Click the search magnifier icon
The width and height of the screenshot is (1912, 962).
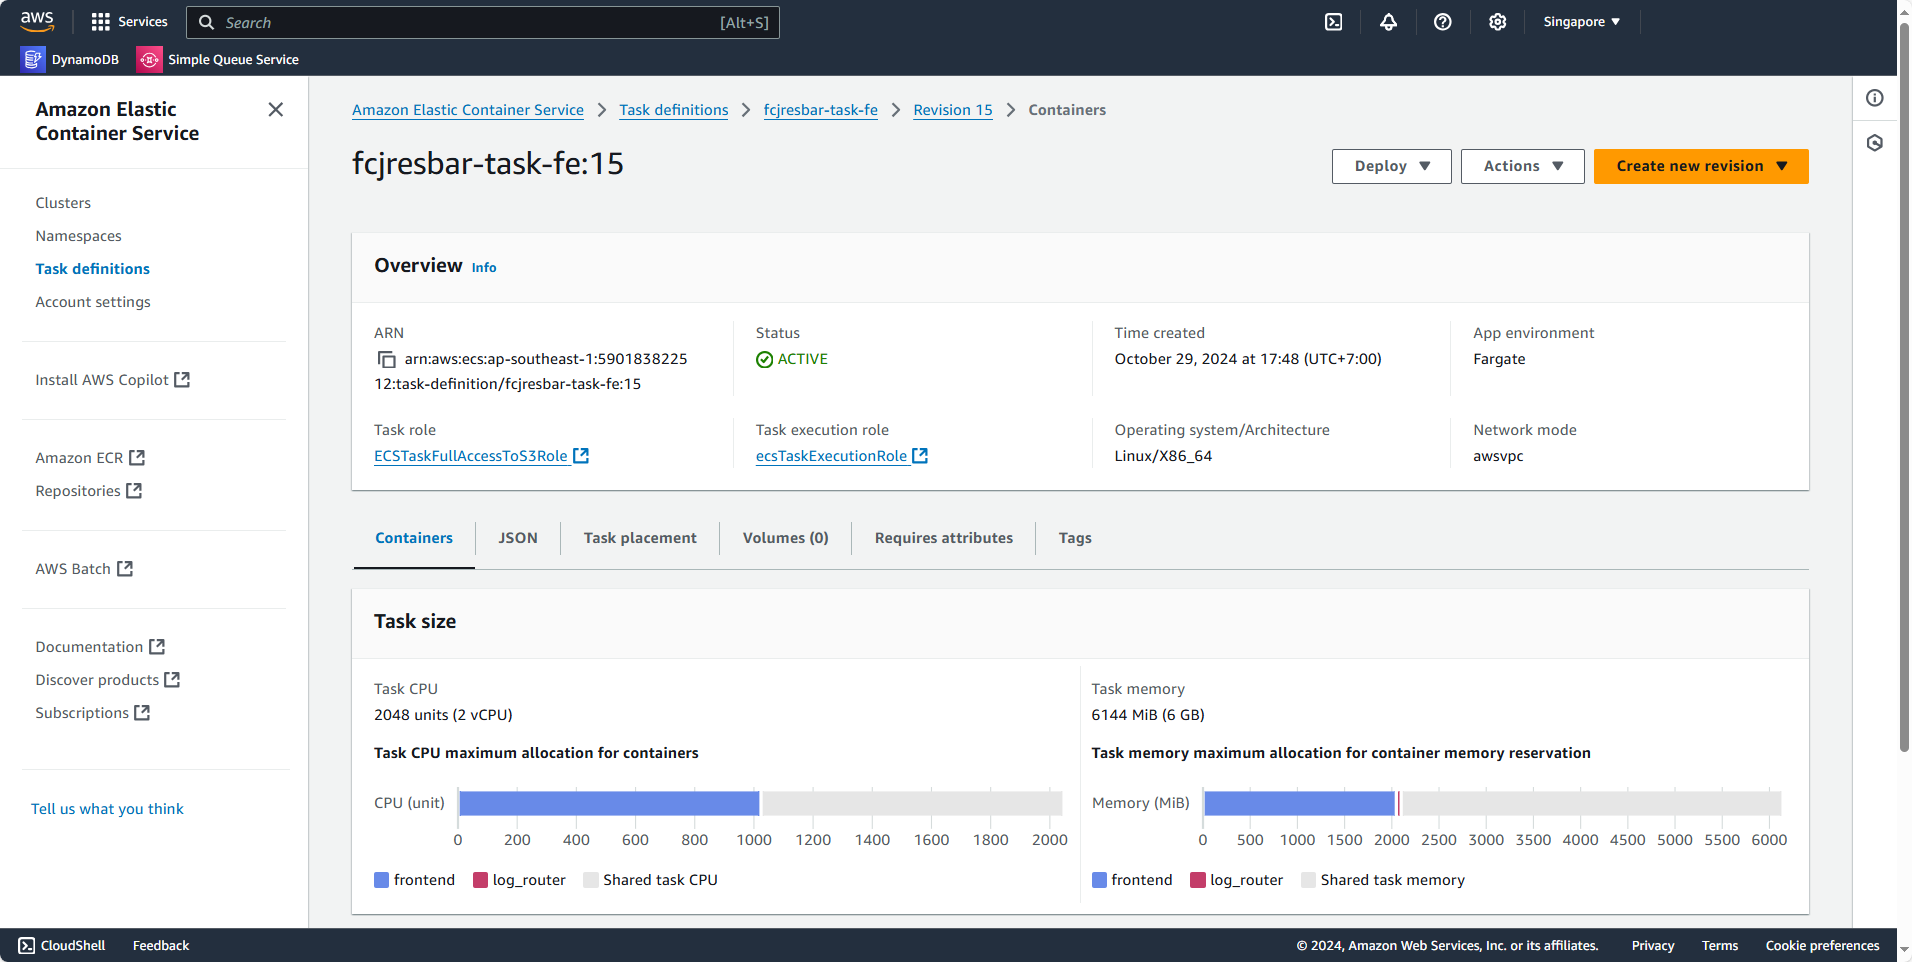[x=207, y=22]
